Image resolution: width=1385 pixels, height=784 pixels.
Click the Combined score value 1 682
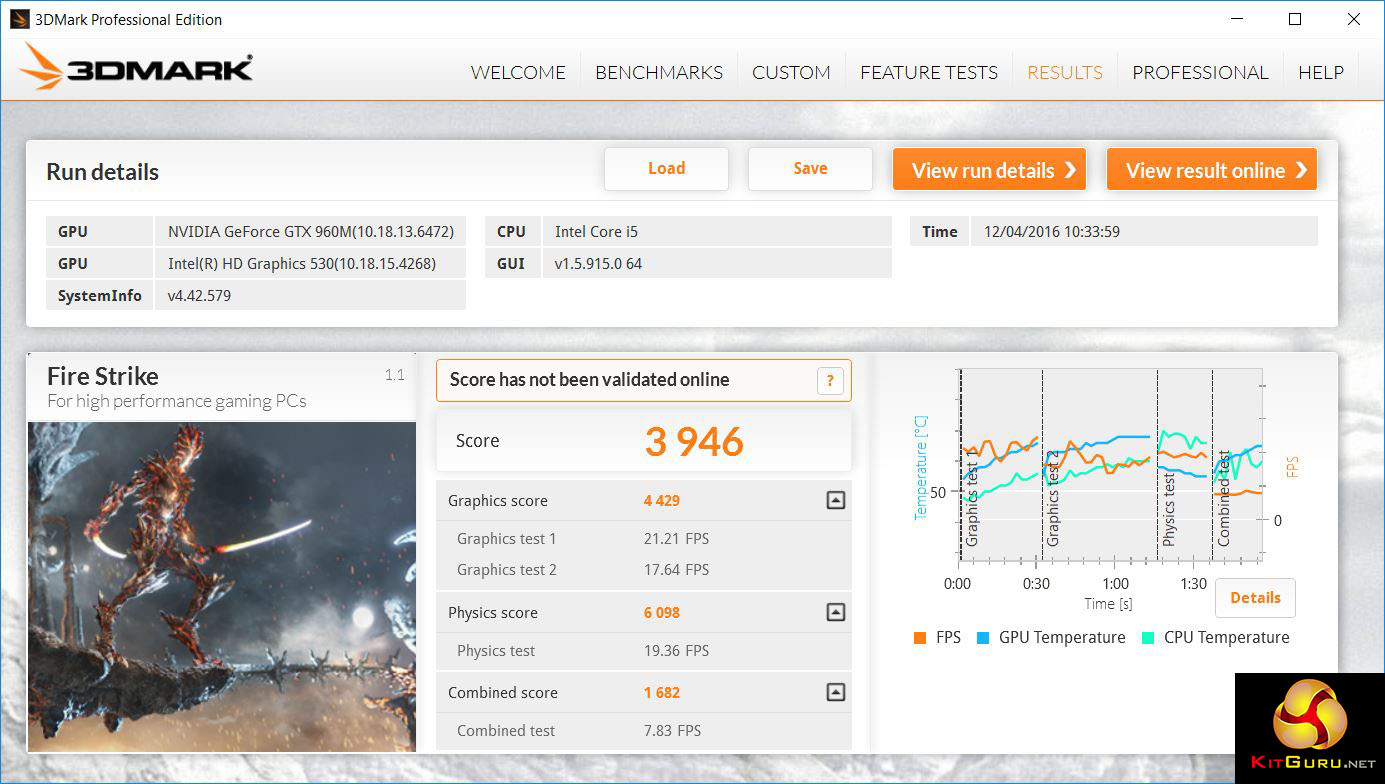pyautogui.click(x=662, y=693)
